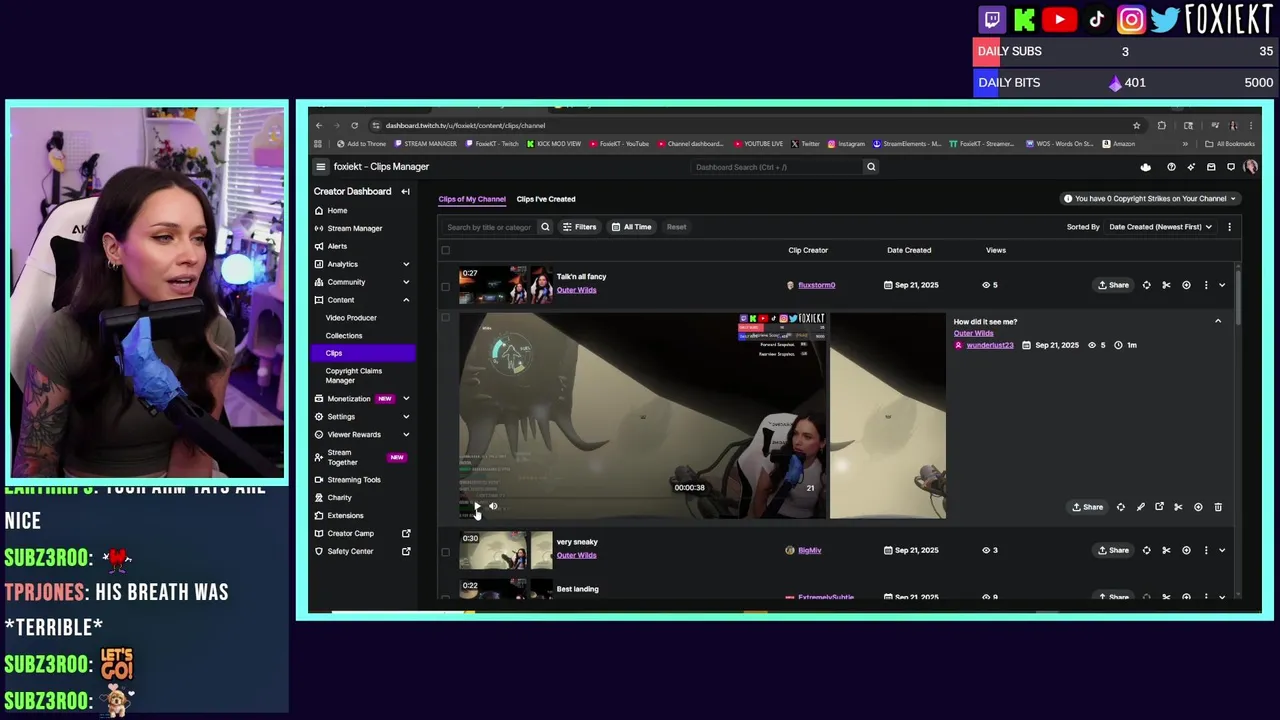Viewport: 1280px width, 720px height.
Task: Click the YouTube icon in stream overlay
Action: coord(1059,19)
